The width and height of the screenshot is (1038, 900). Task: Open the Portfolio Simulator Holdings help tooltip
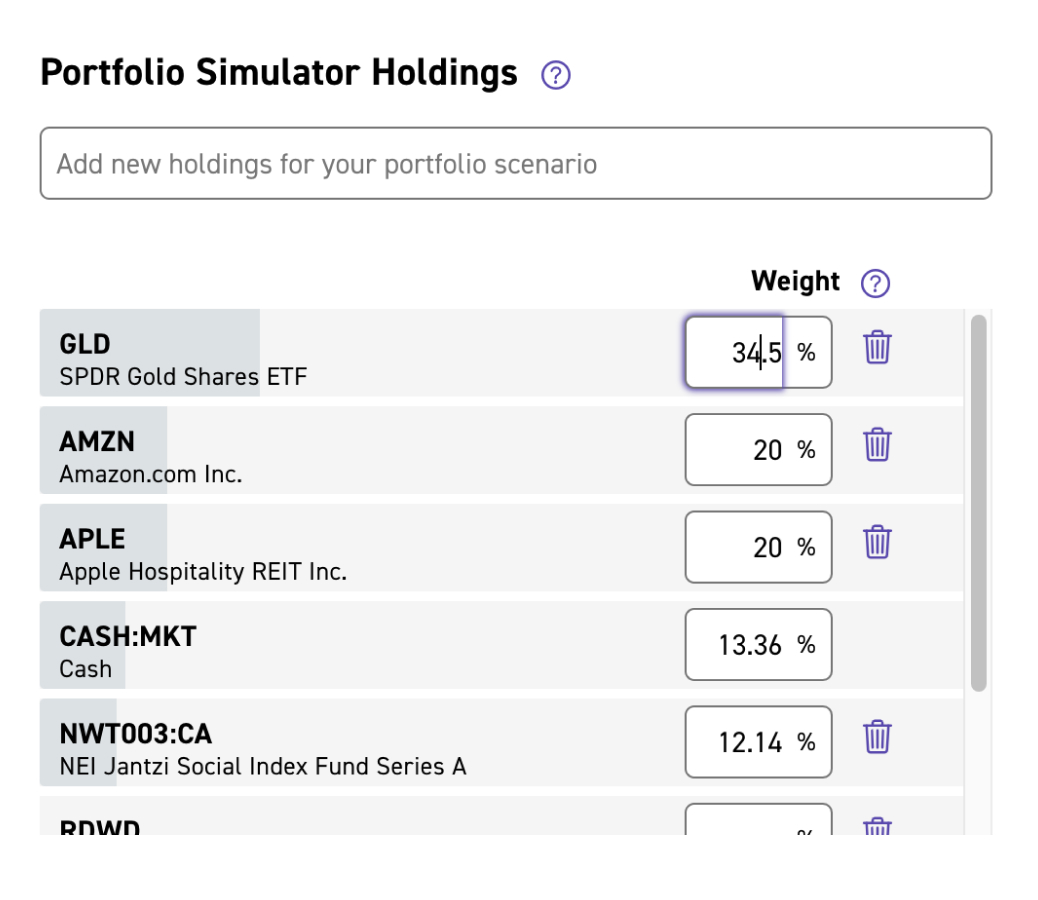(557, 75)
